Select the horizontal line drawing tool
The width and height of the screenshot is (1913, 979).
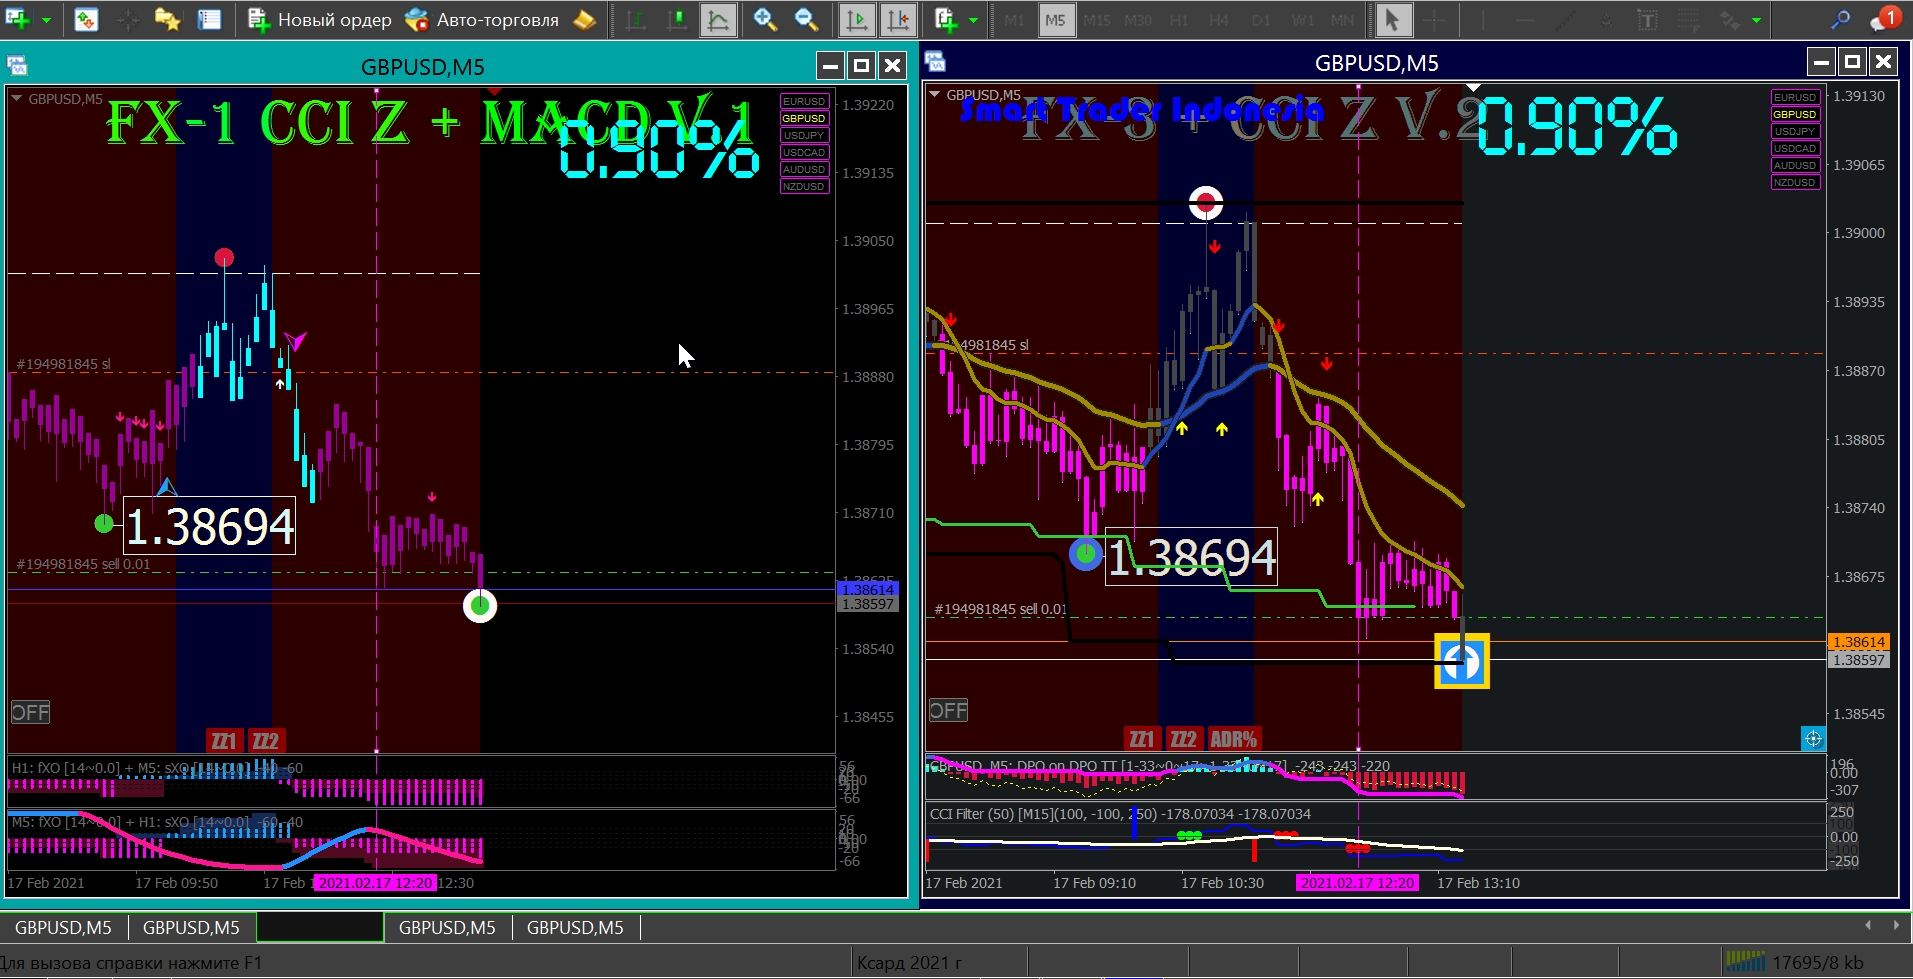pos(1524,19)
